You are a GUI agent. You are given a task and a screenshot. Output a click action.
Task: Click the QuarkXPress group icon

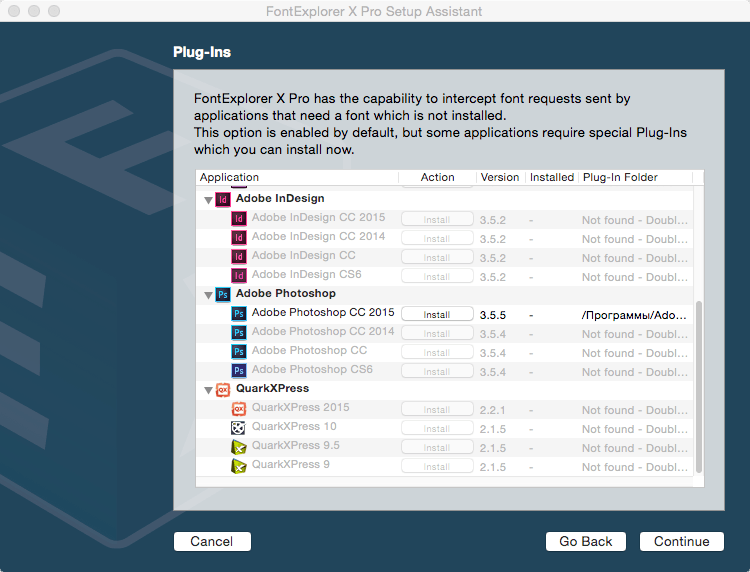pos(223,389)
